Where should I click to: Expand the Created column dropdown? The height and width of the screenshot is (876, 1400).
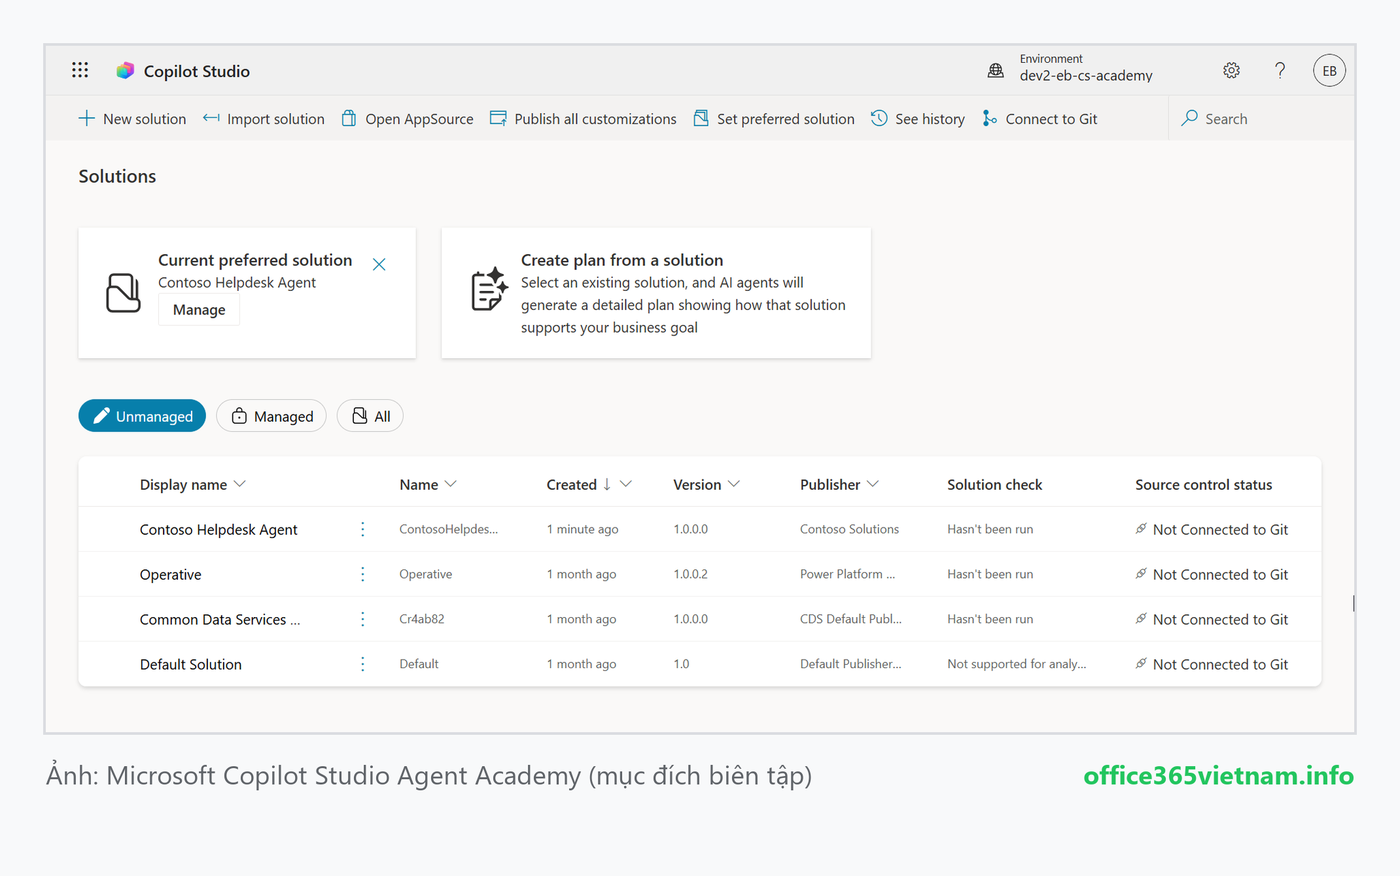coord(626,484)
